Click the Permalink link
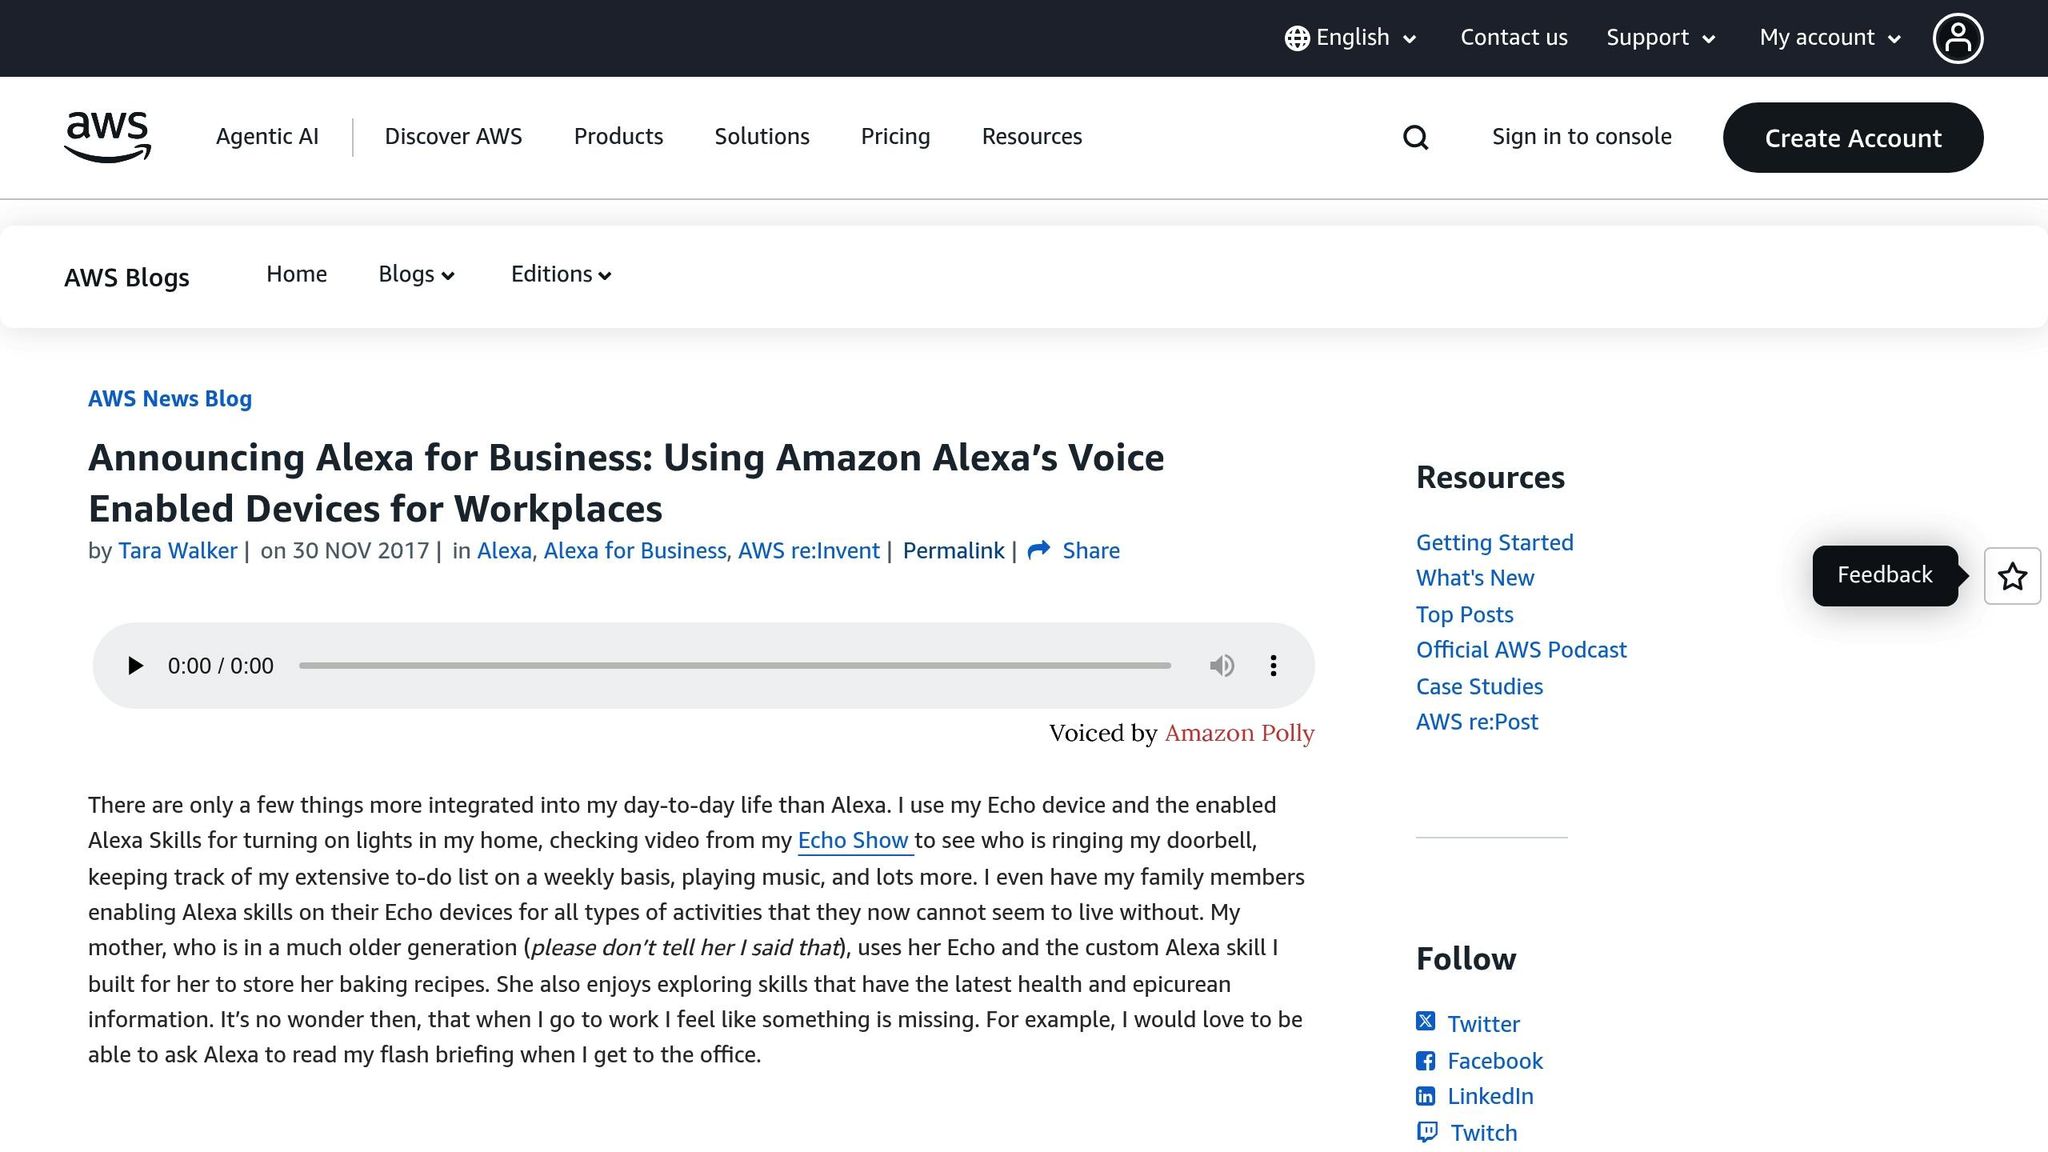 coord(953,551)
